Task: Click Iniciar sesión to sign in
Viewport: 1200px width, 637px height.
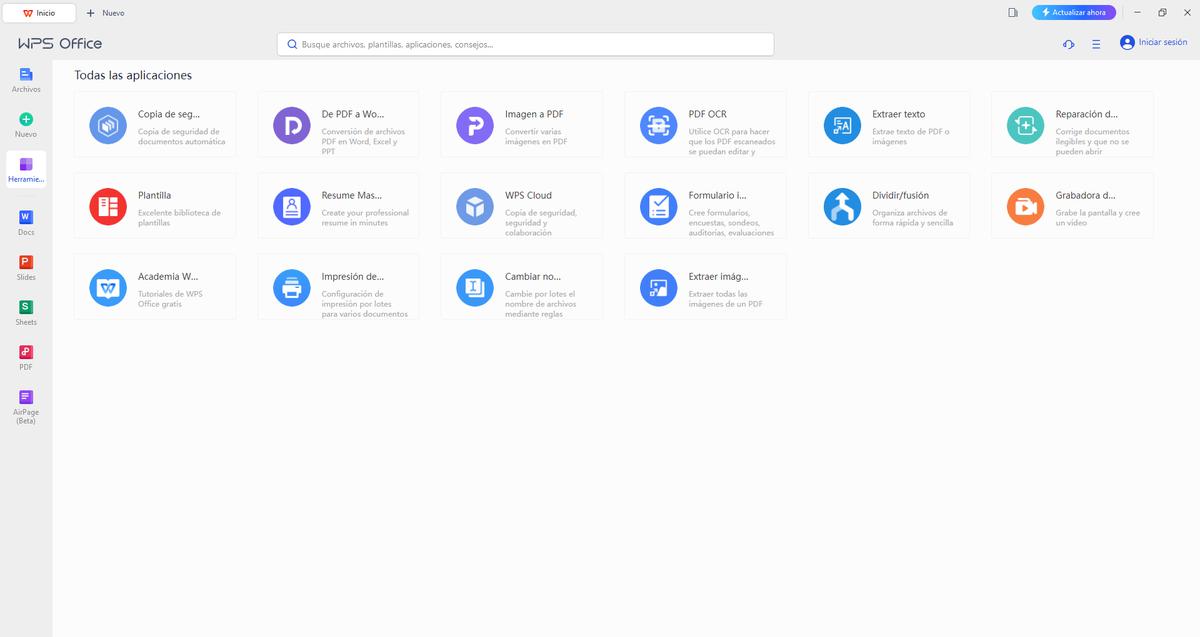Action: (x=1154, y=43)
